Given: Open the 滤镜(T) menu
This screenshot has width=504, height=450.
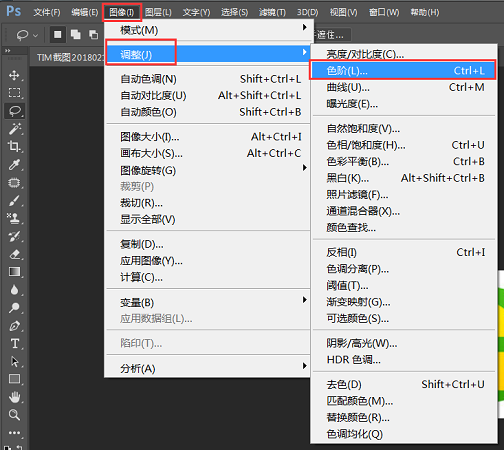Looking at the screenshot, I should click(x=272, y=12).
